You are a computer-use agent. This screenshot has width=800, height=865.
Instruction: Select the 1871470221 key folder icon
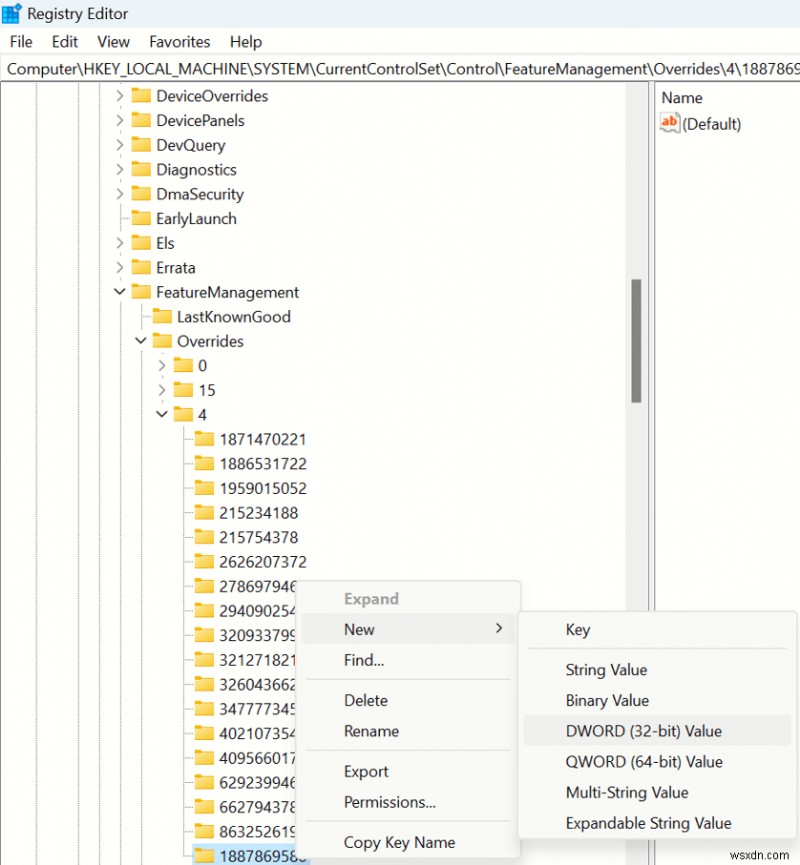[204, 438]
